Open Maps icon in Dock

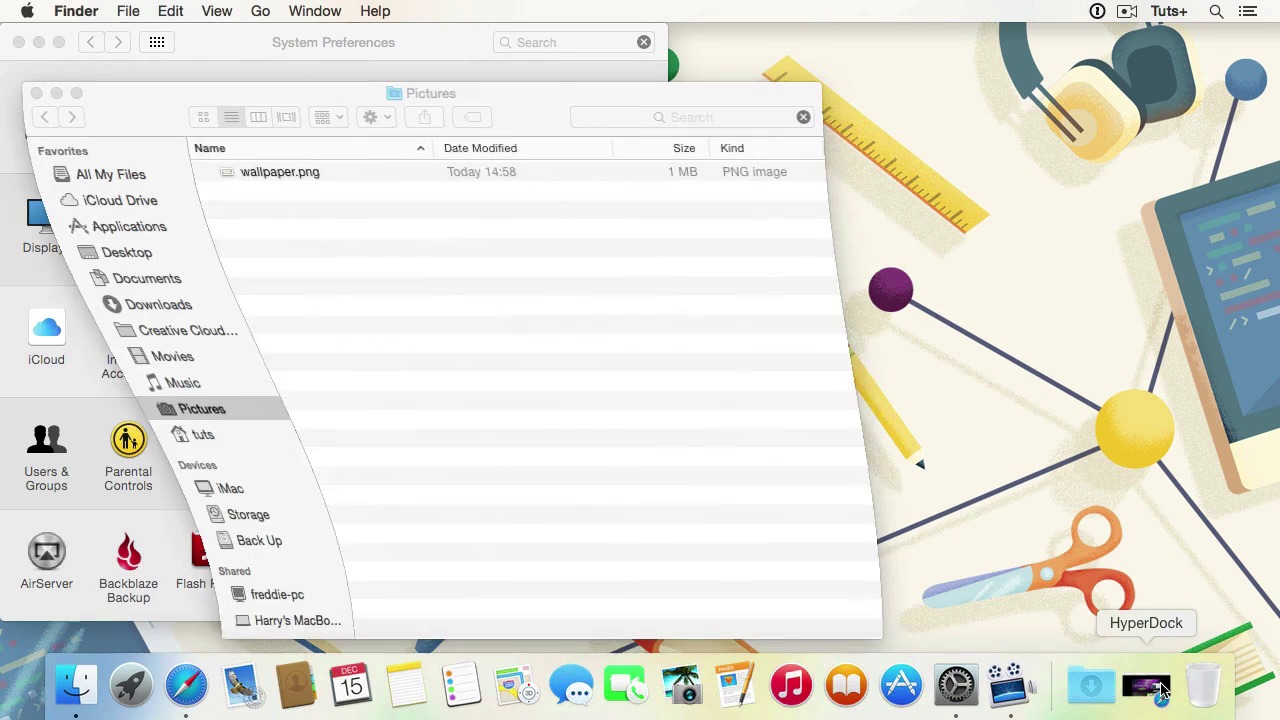click(x=516, y=686)
